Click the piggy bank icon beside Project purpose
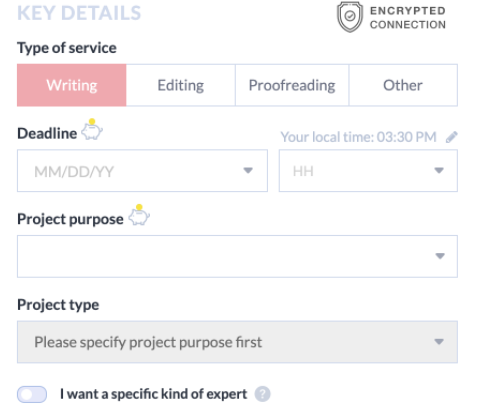 pyautogui.click(x=139, y=215)
